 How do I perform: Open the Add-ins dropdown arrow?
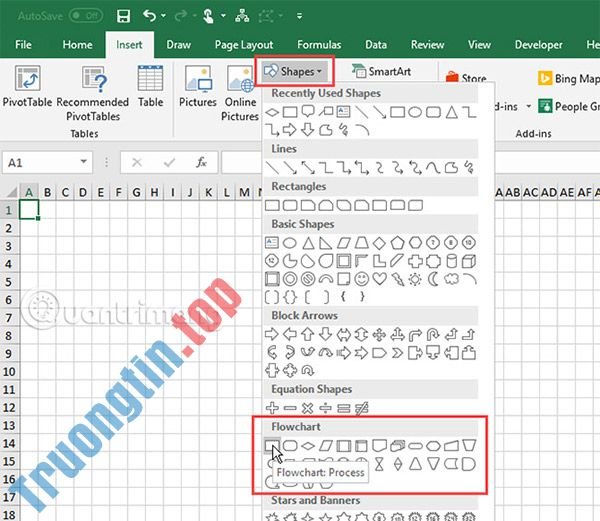(x=528, y=106)
